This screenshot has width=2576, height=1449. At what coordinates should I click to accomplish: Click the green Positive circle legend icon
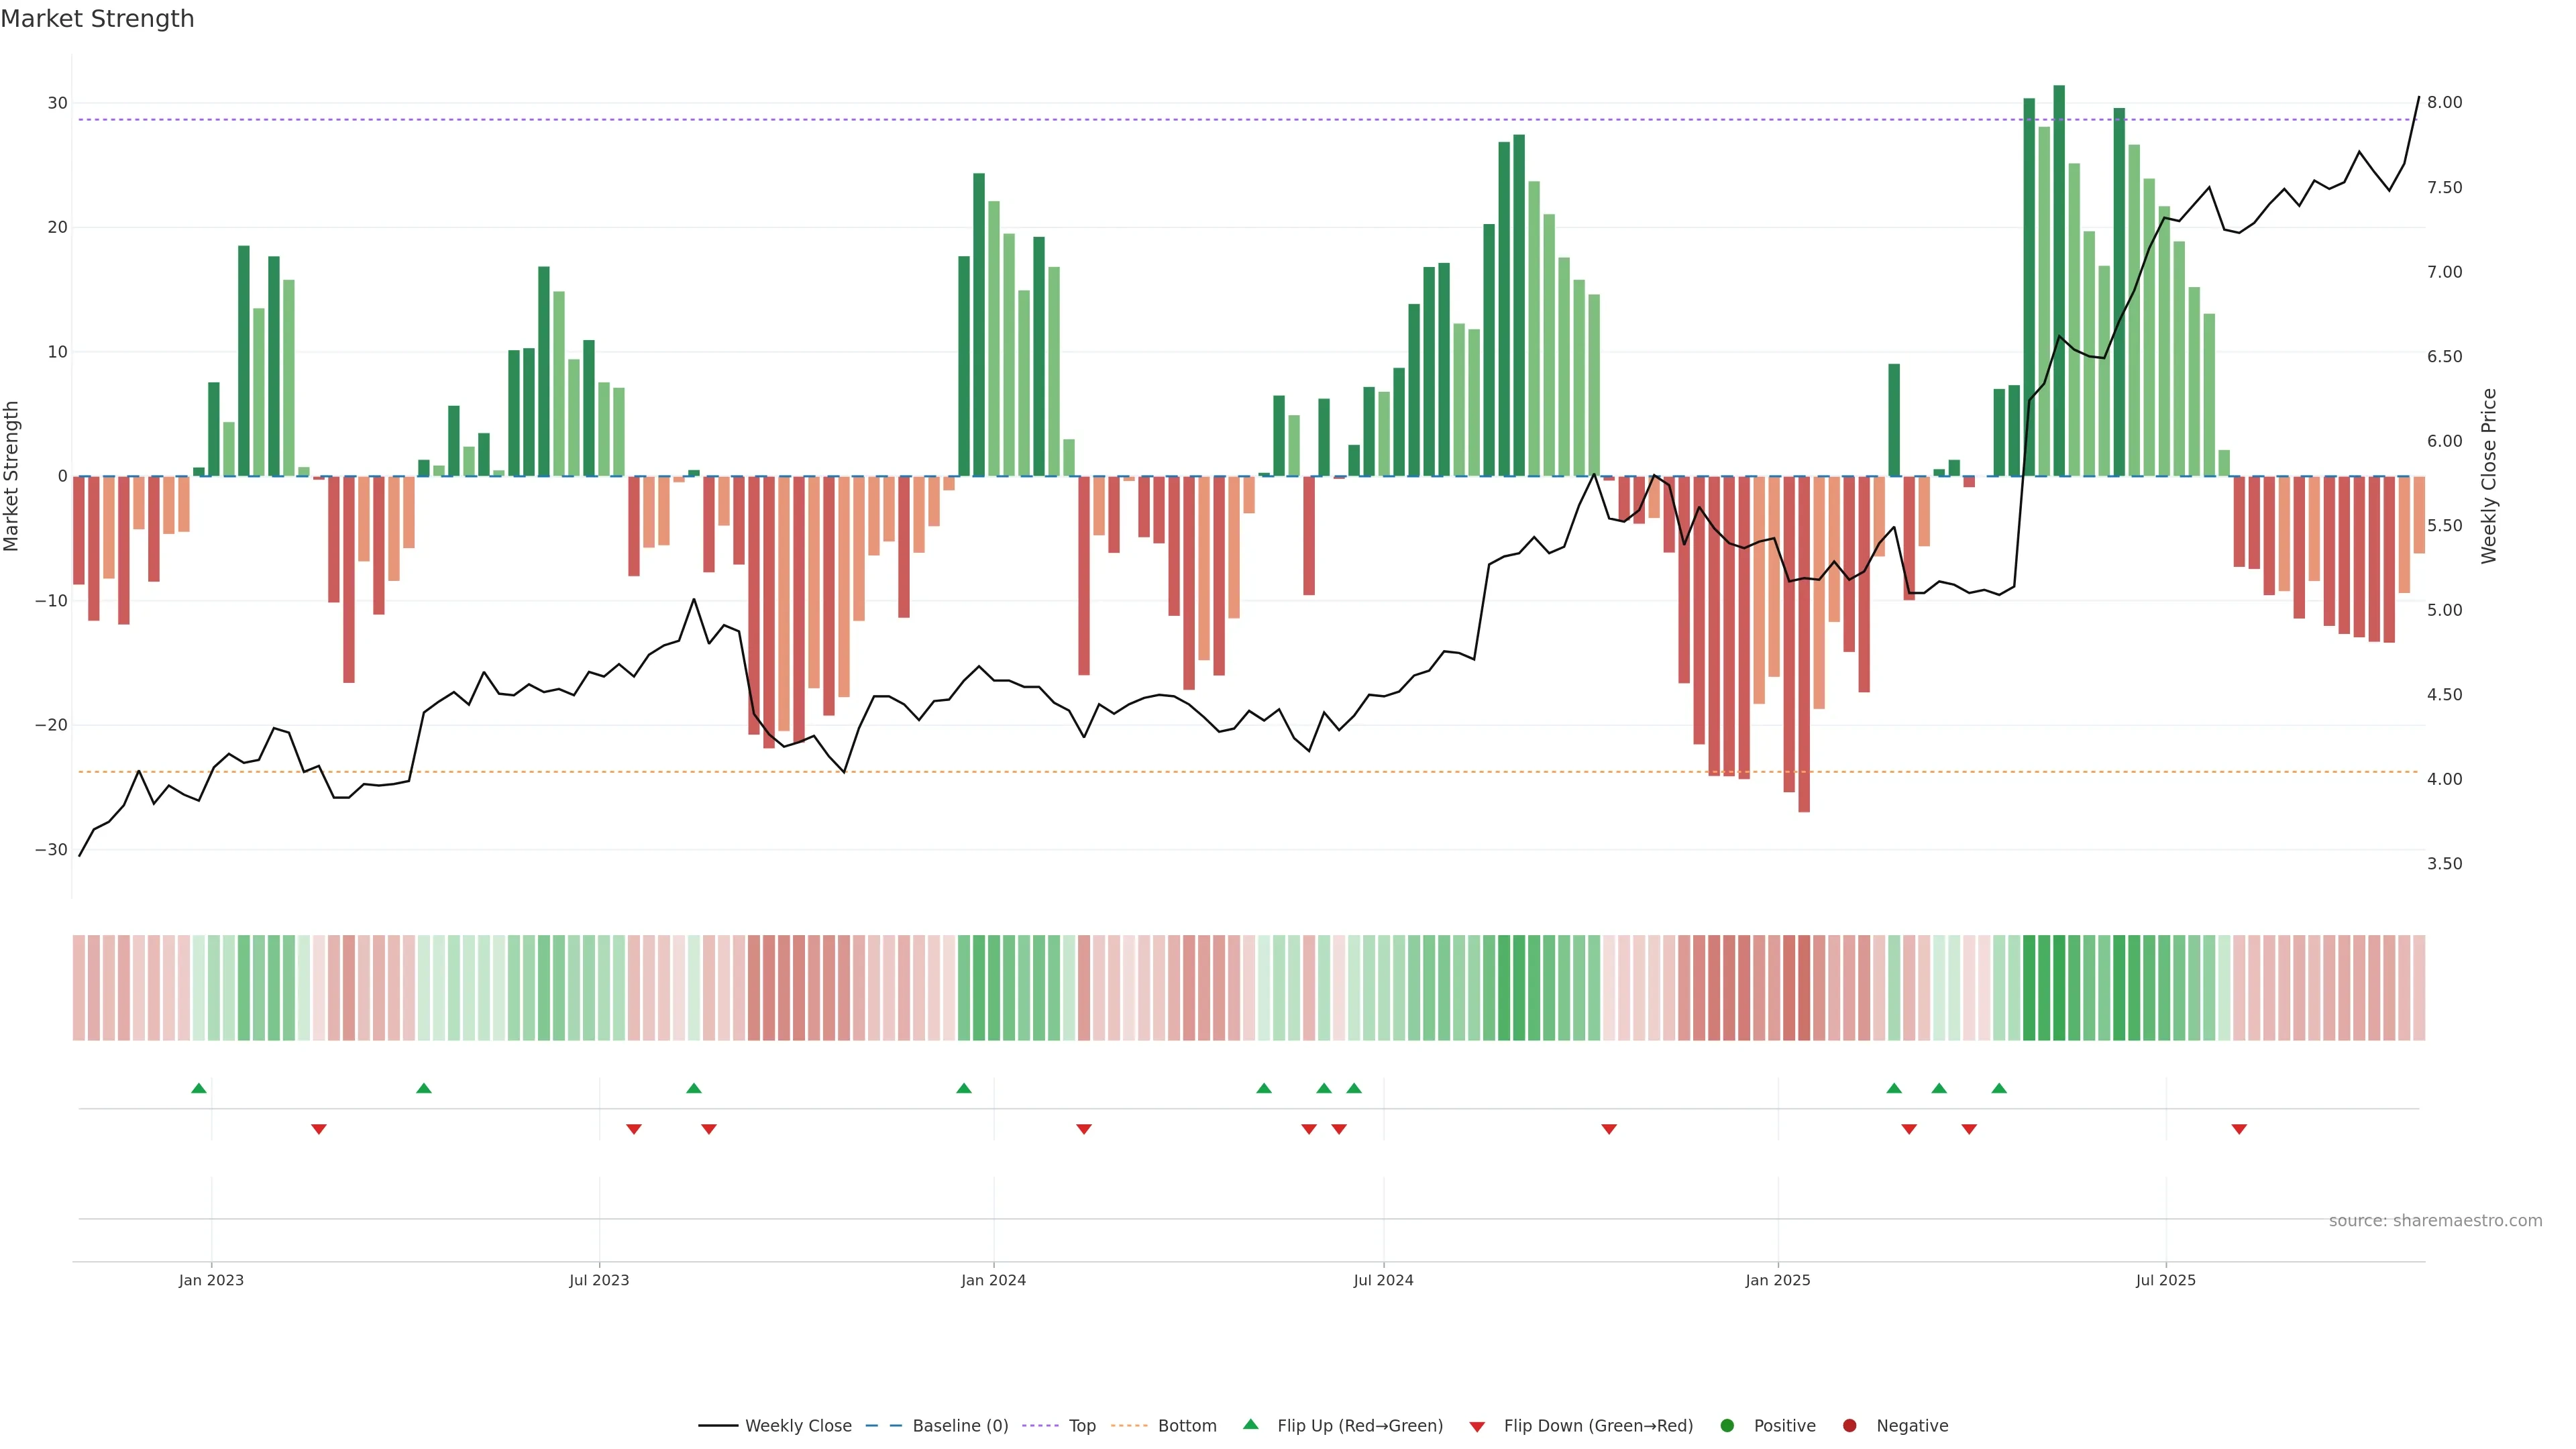(x=1727, y=1425)
